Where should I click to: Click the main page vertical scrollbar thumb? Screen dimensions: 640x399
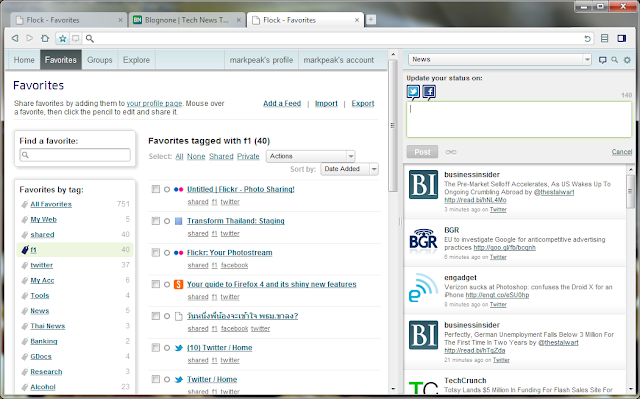click(393, 126)
